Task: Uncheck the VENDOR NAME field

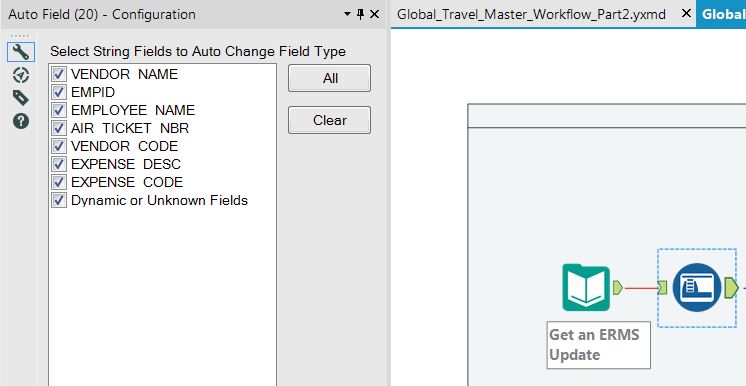Action: point(59,74)
